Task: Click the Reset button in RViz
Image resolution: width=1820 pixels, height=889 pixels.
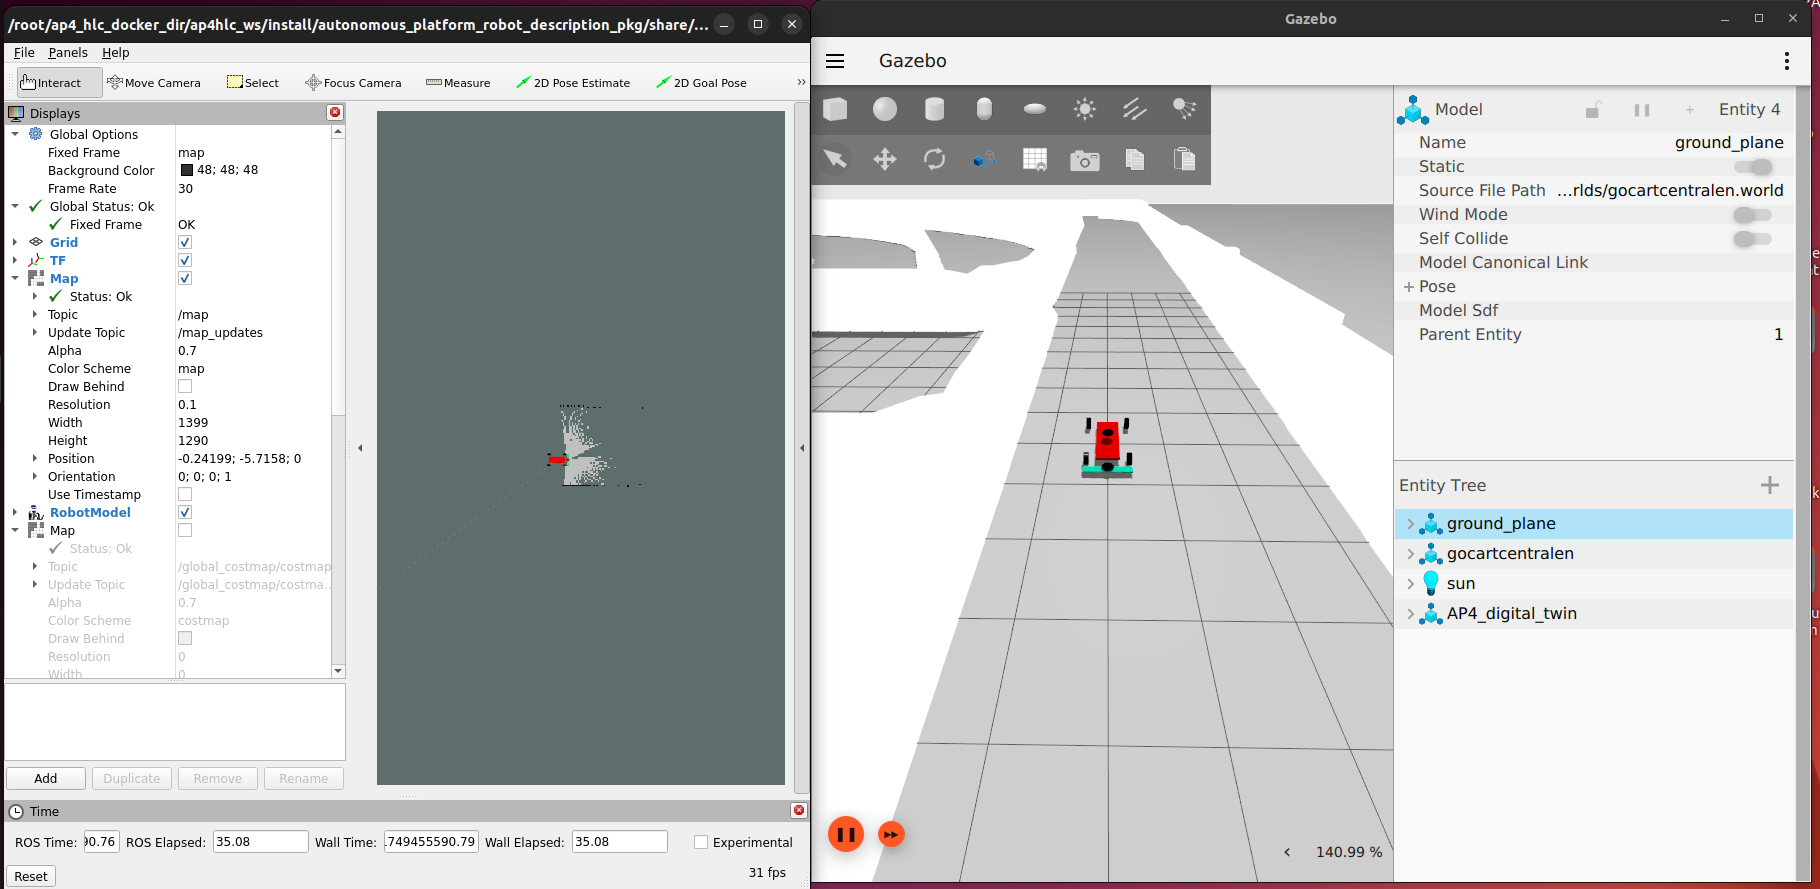Action: point(31,877)
